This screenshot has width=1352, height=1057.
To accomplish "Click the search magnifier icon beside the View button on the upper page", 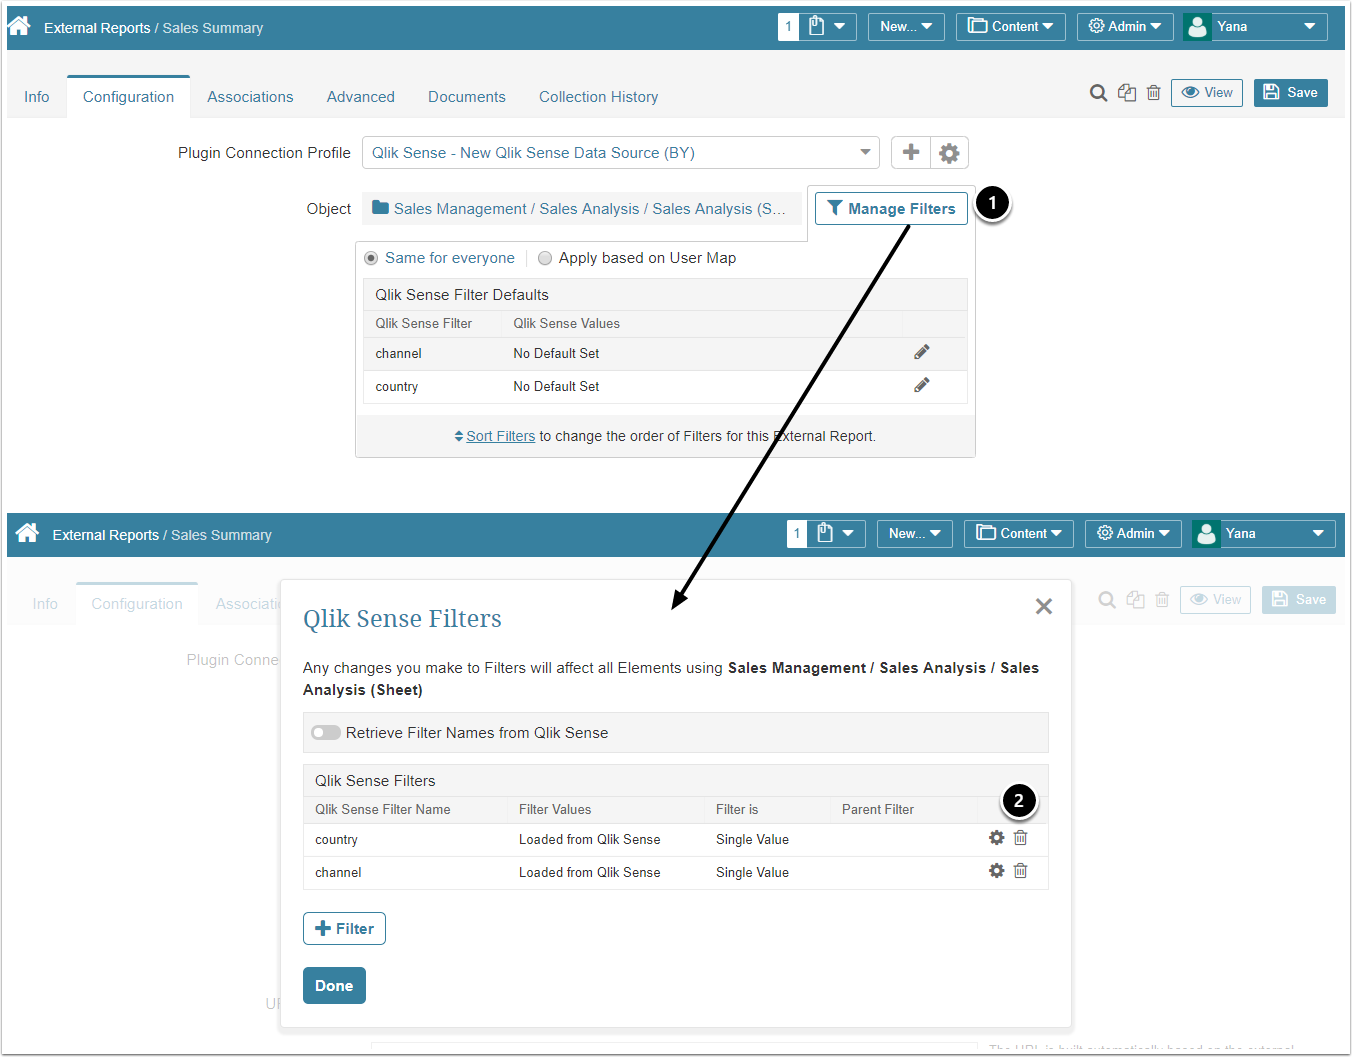I will coord(1098,93).
